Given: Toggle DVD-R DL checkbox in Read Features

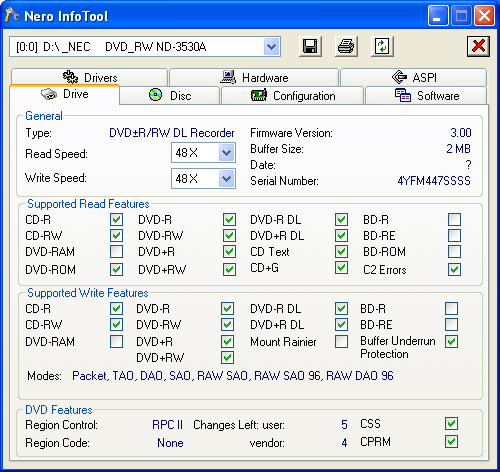Looking at the screenshot, I should point(341,220).
